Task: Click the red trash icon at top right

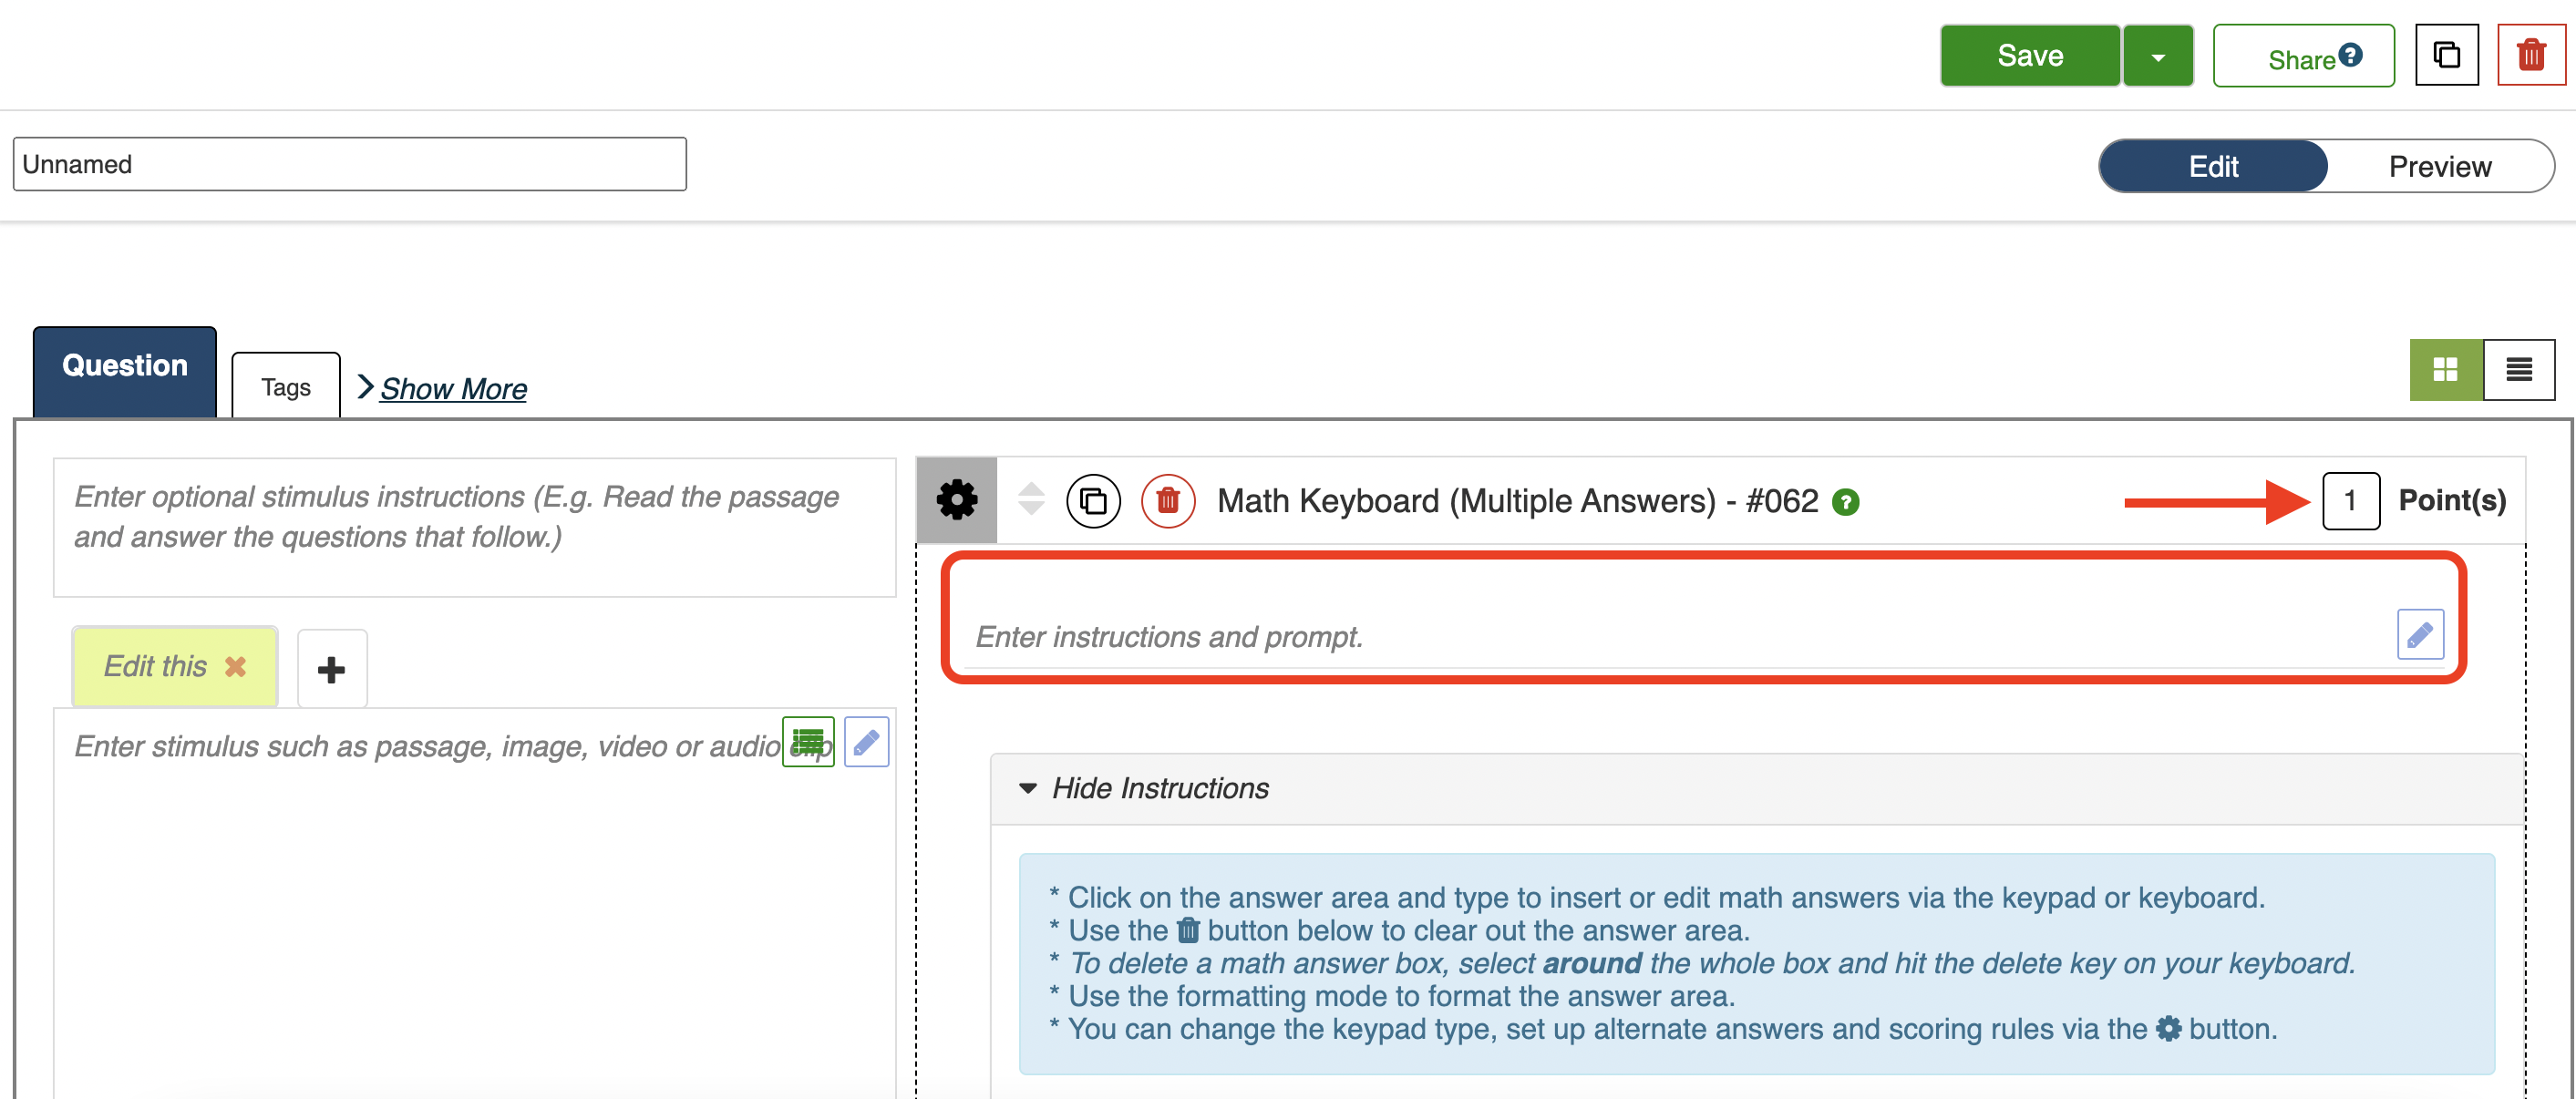Action: click(2530, 55)
